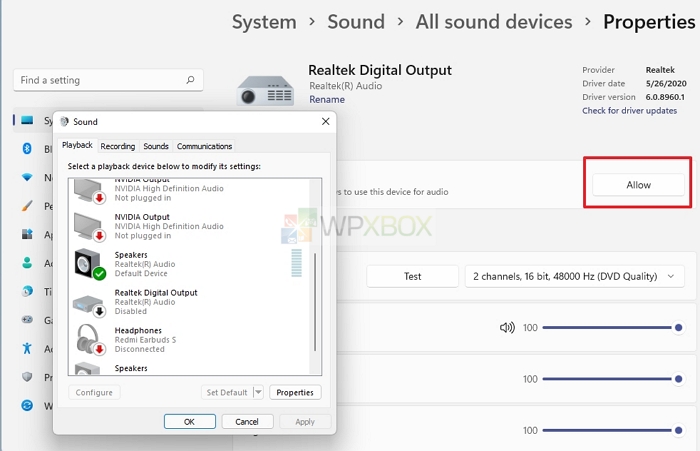Viewport: 700px width, 451px height.
Task: Click the Properties button in Sound dialog
Action: [295, 392]
